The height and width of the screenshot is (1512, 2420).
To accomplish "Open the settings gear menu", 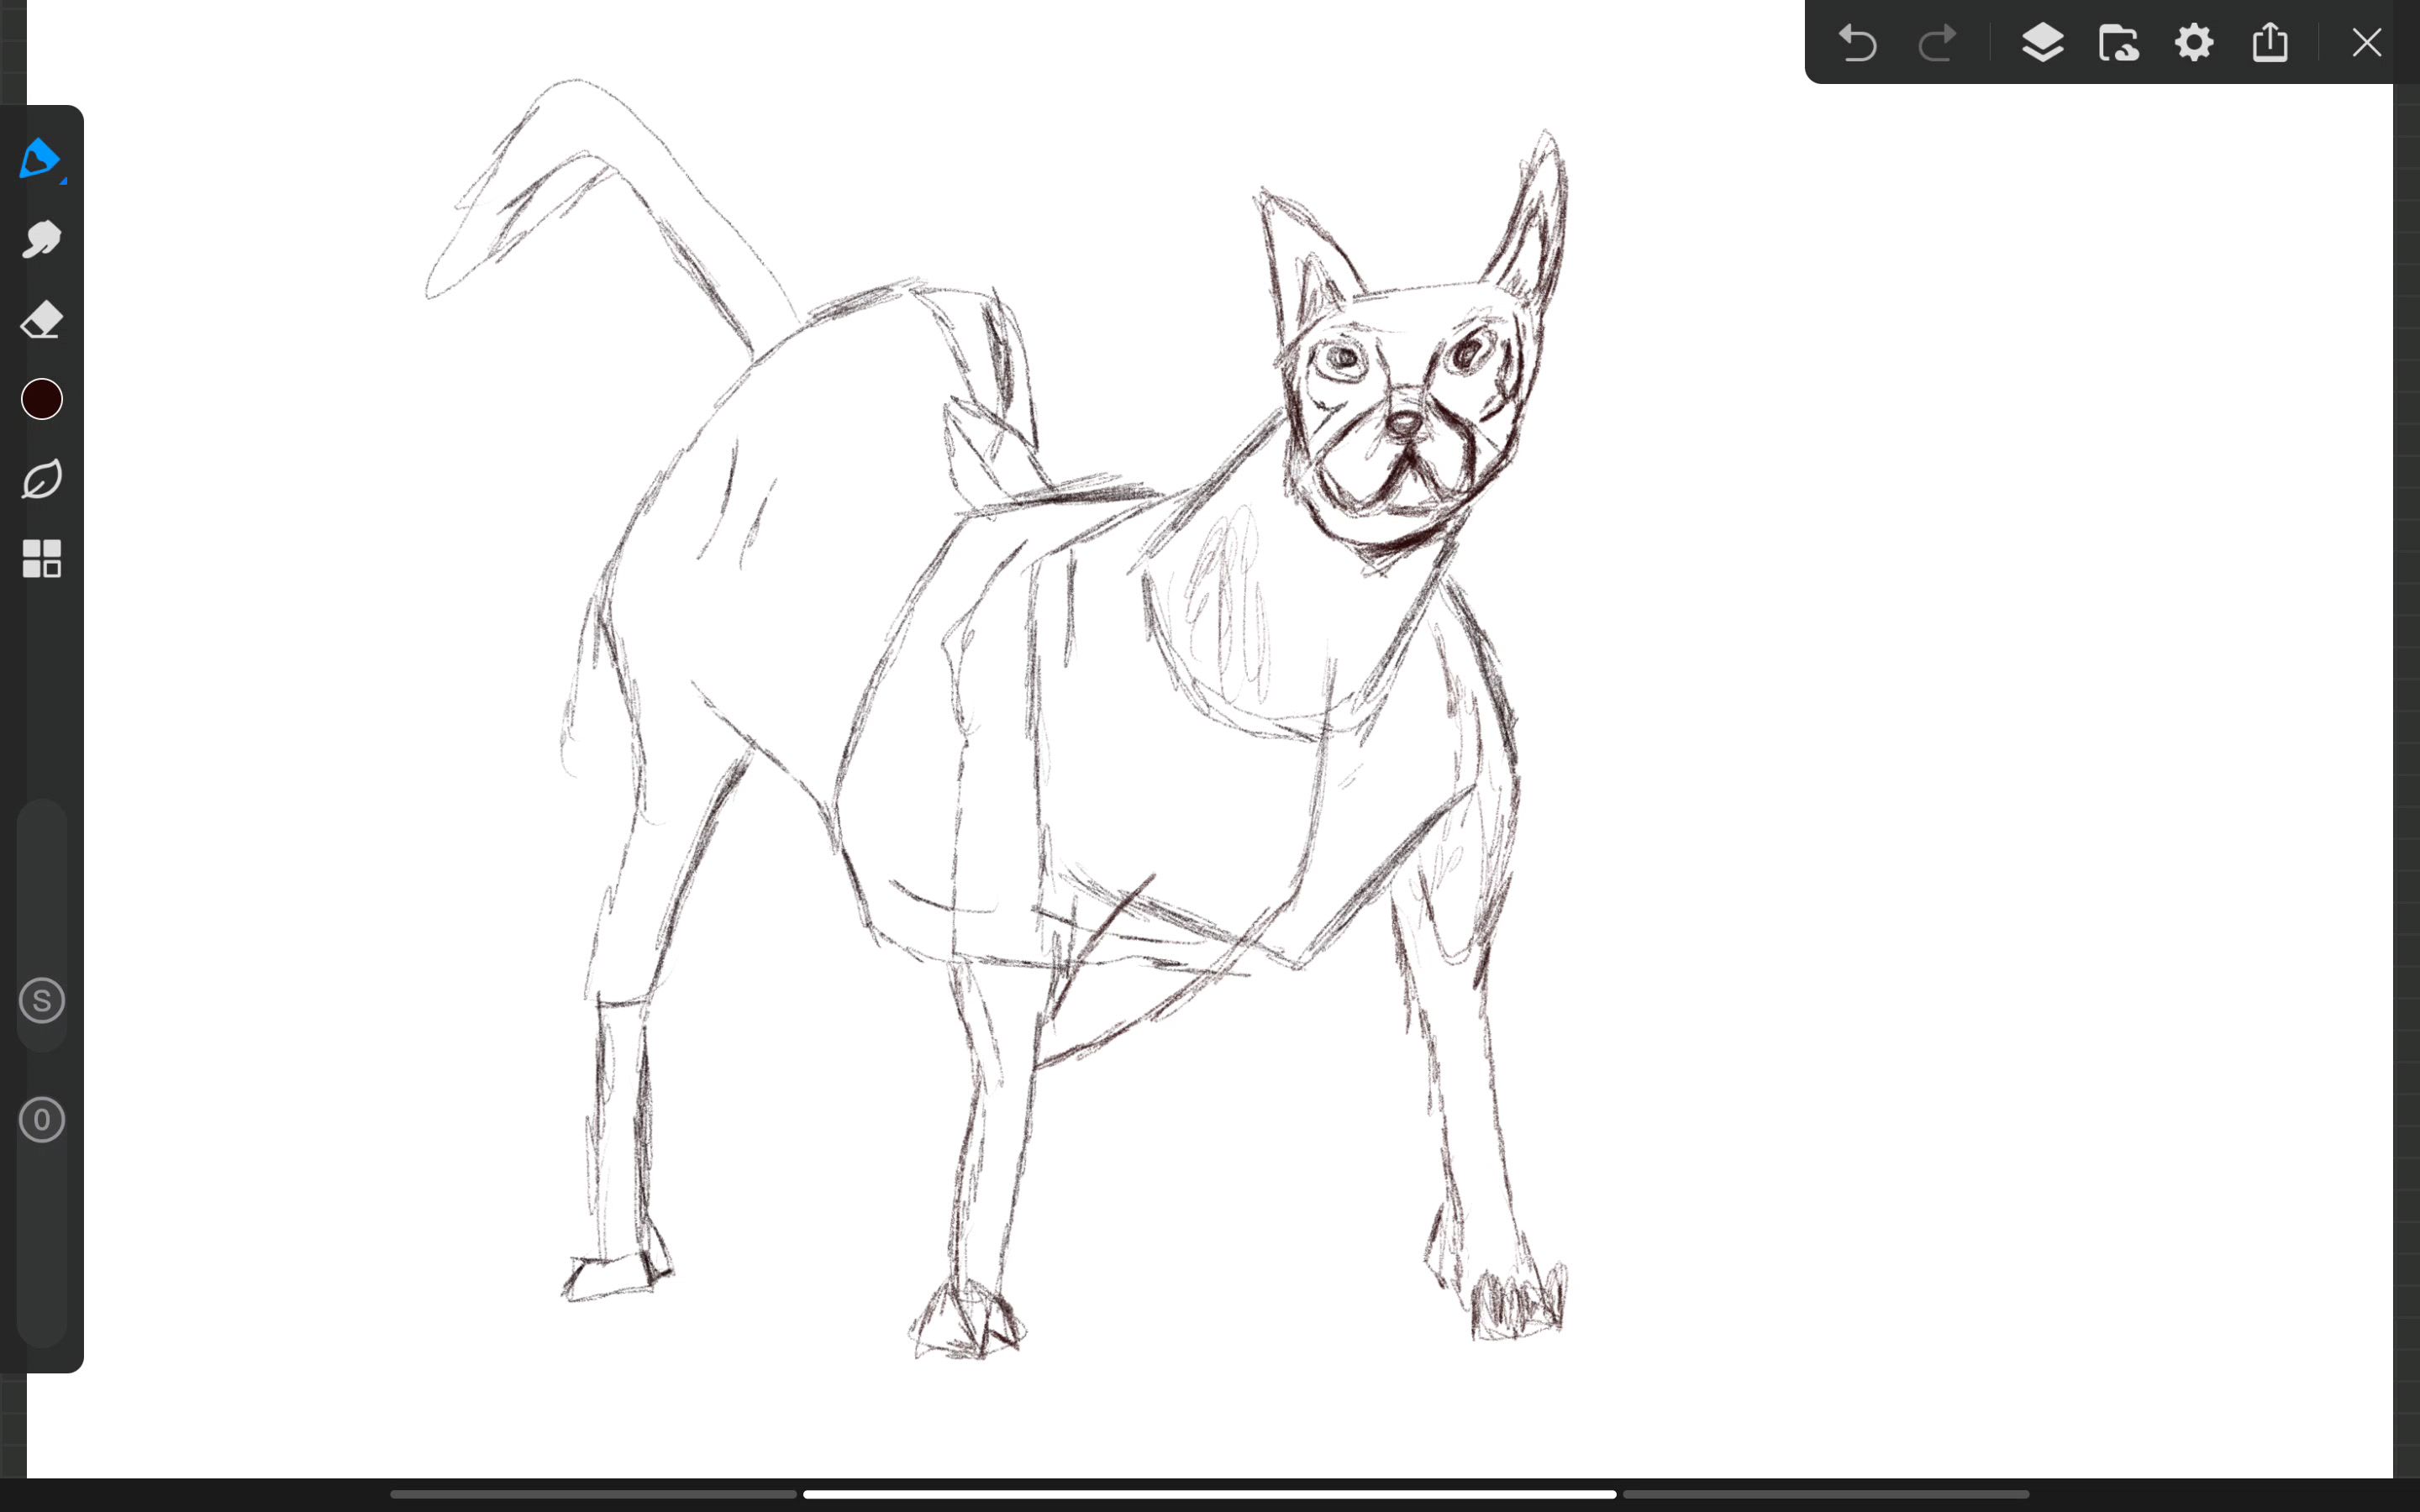I will (x=2194, y=43).
